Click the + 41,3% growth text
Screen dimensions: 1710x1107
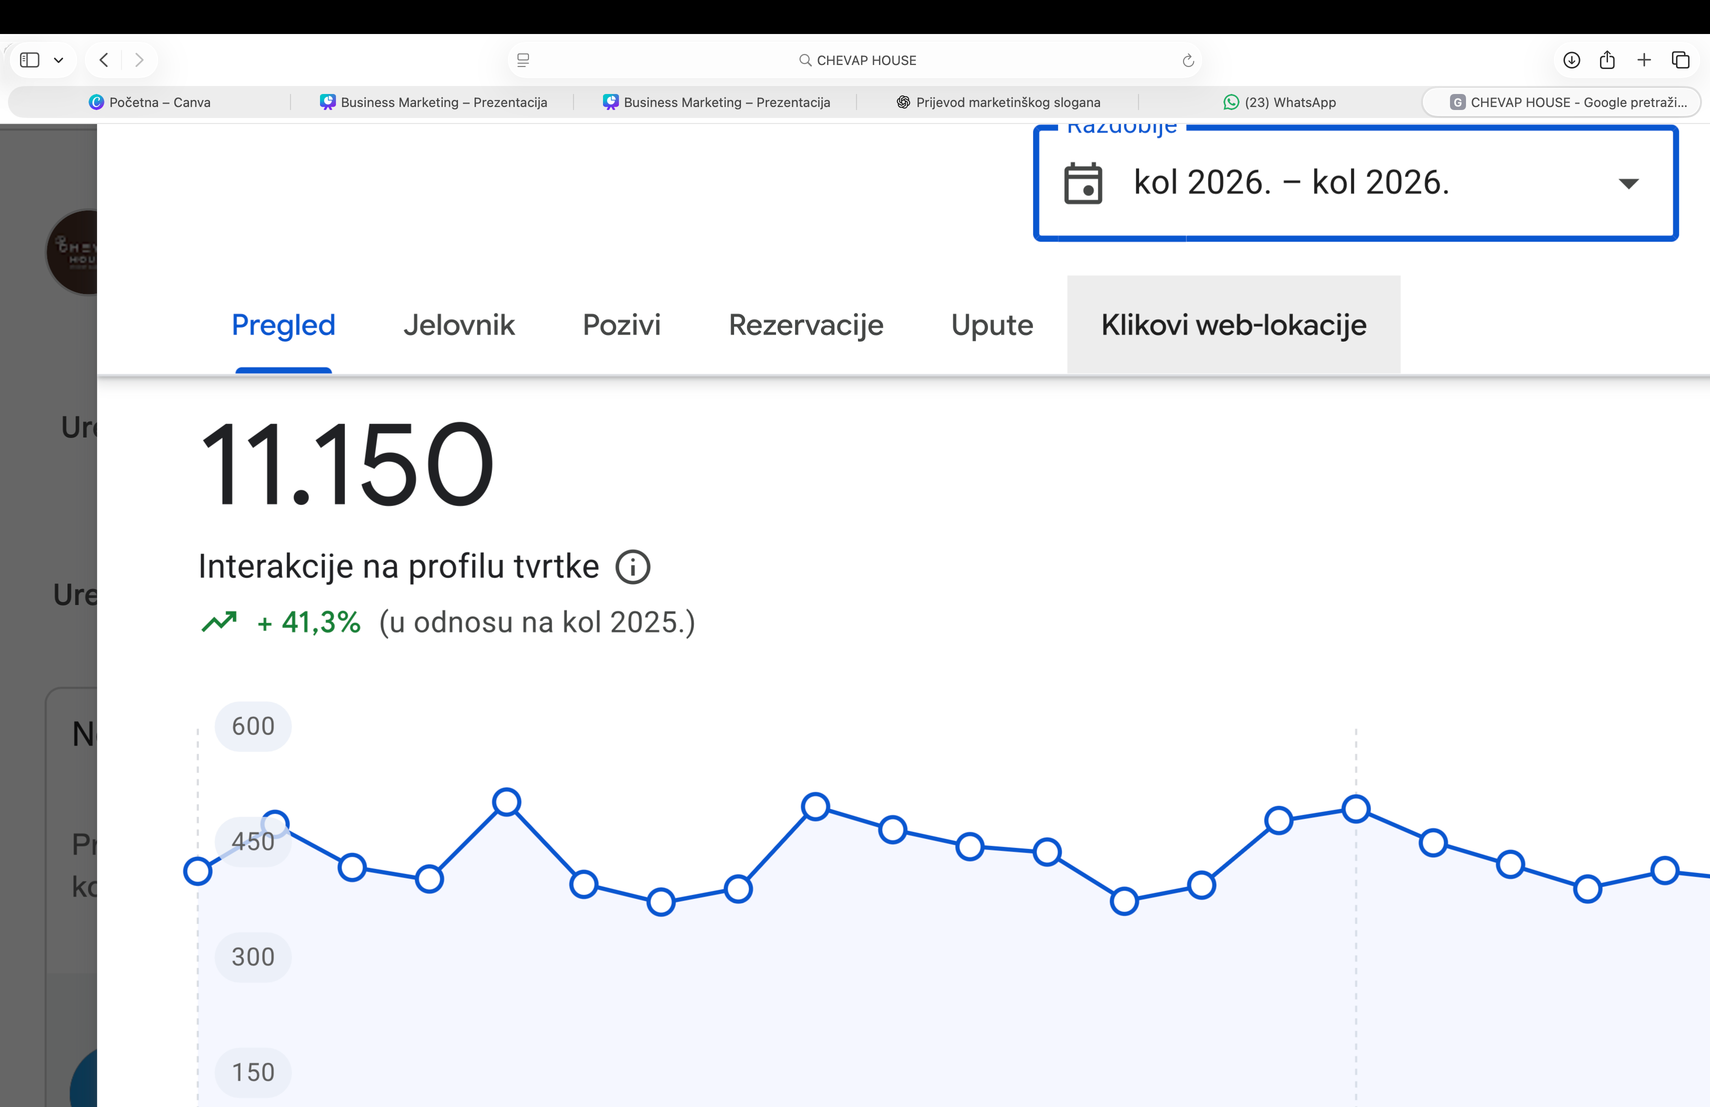tap(308, 623)
